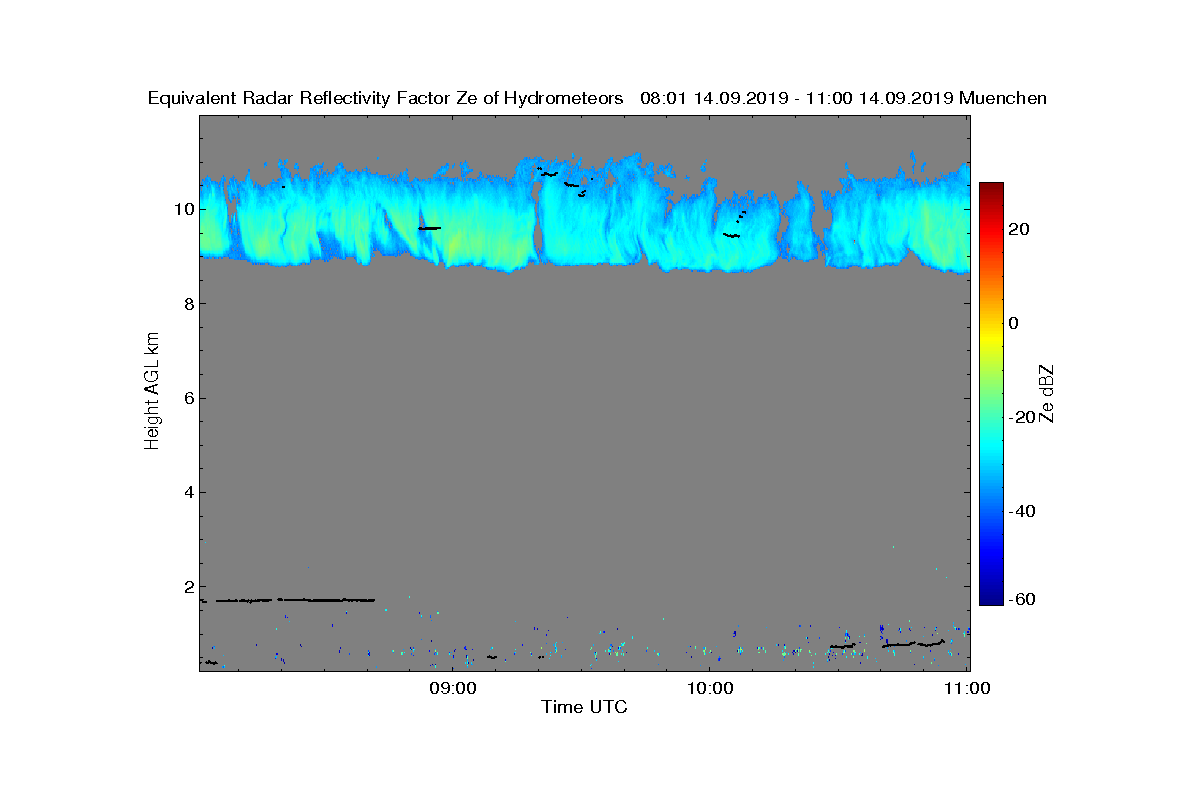Click the height tick label 8

click(x=188, y=304)
